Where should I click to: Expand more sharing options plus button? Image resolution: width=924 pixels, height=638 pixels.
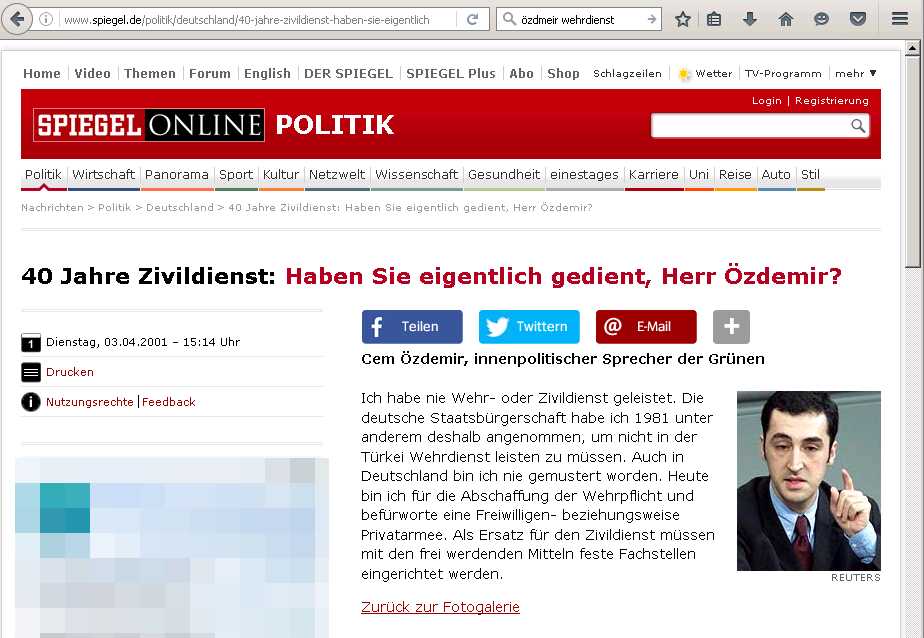coord(731,327)
